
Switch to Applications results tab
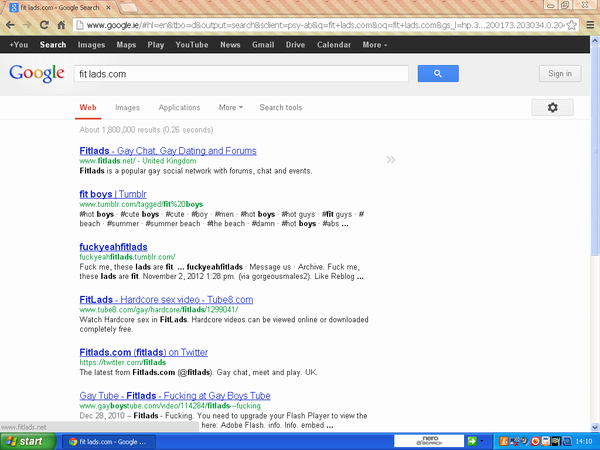(x=179, y=108)
